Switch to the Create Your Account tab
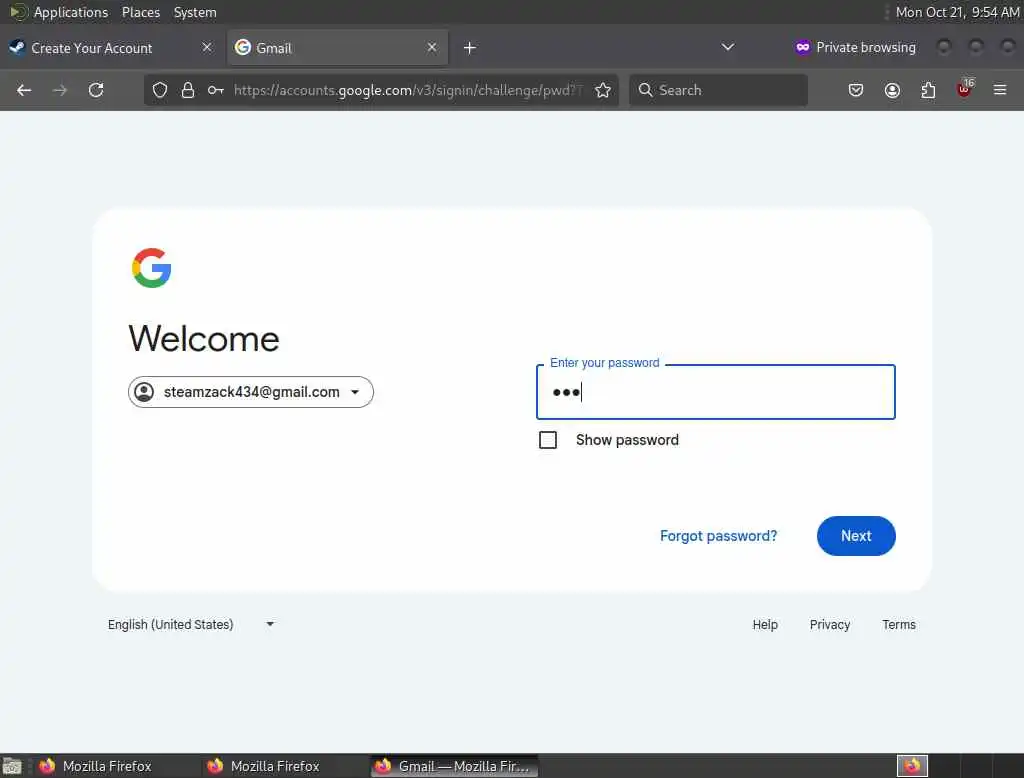The image size is (1024, 778). click(110, 48)
